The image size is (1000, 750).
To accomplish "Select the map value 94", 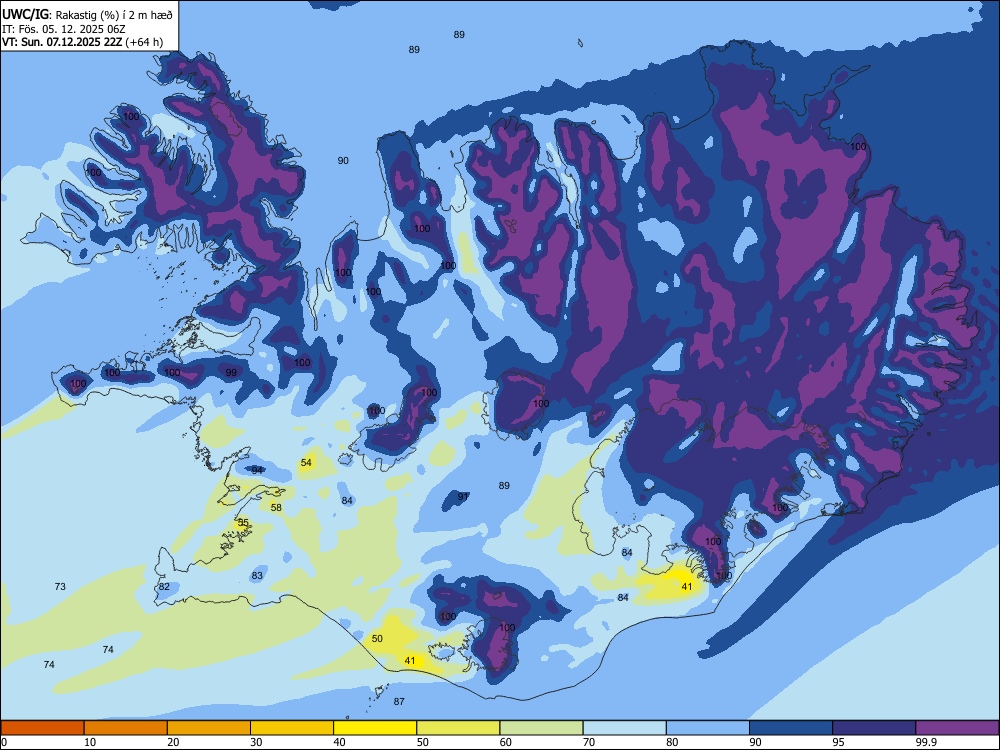I will 257,470.
